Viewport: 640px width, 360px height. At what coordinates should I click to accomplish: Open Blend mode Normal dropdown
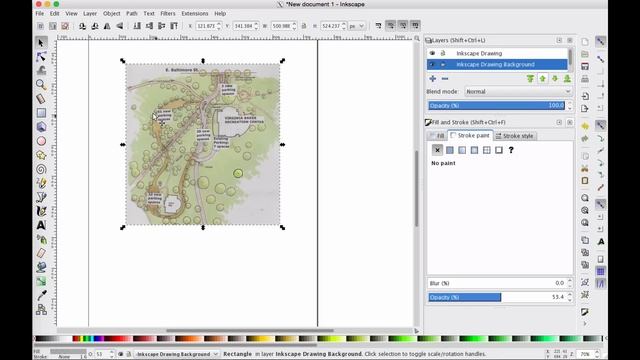tap(518, 91)
